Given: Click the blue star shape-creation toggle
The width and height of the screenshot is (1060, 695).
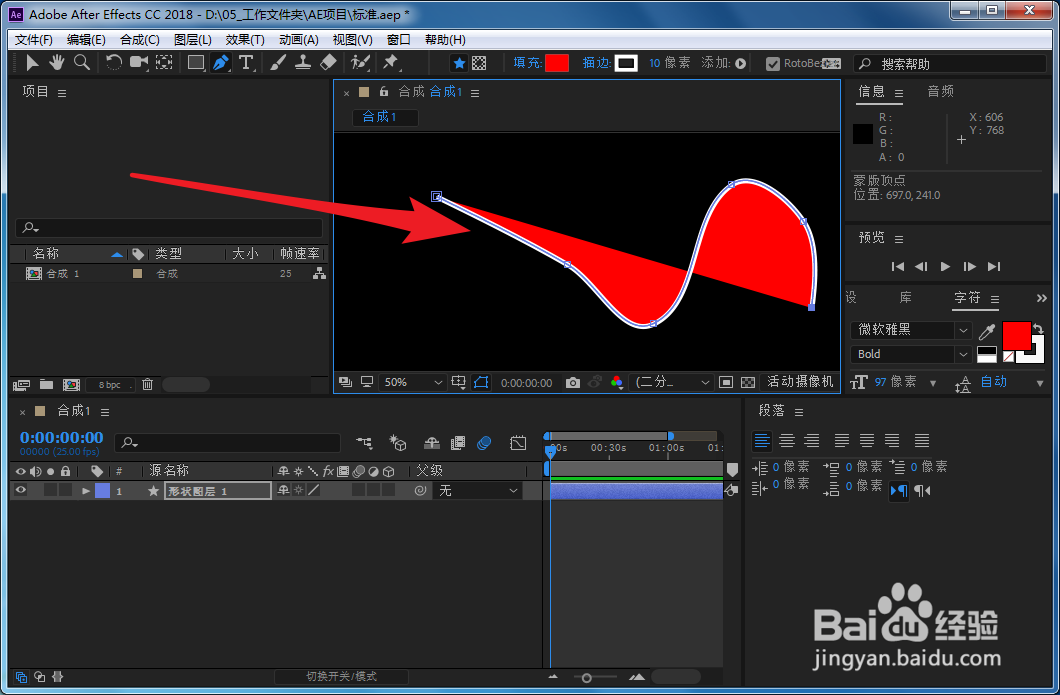Looking at the screenshot, I should 460,63.
